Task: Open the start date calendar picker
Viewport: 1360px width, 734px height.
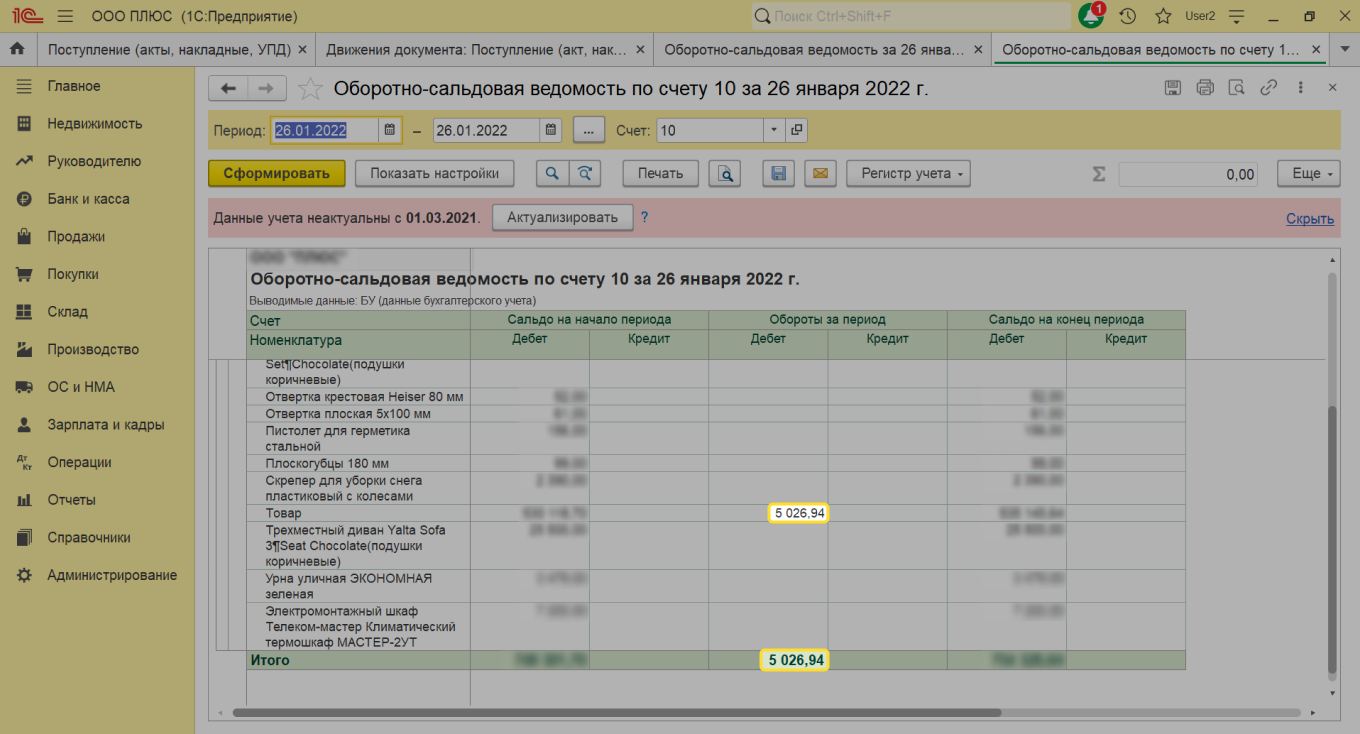Action: tap(390, 130)
